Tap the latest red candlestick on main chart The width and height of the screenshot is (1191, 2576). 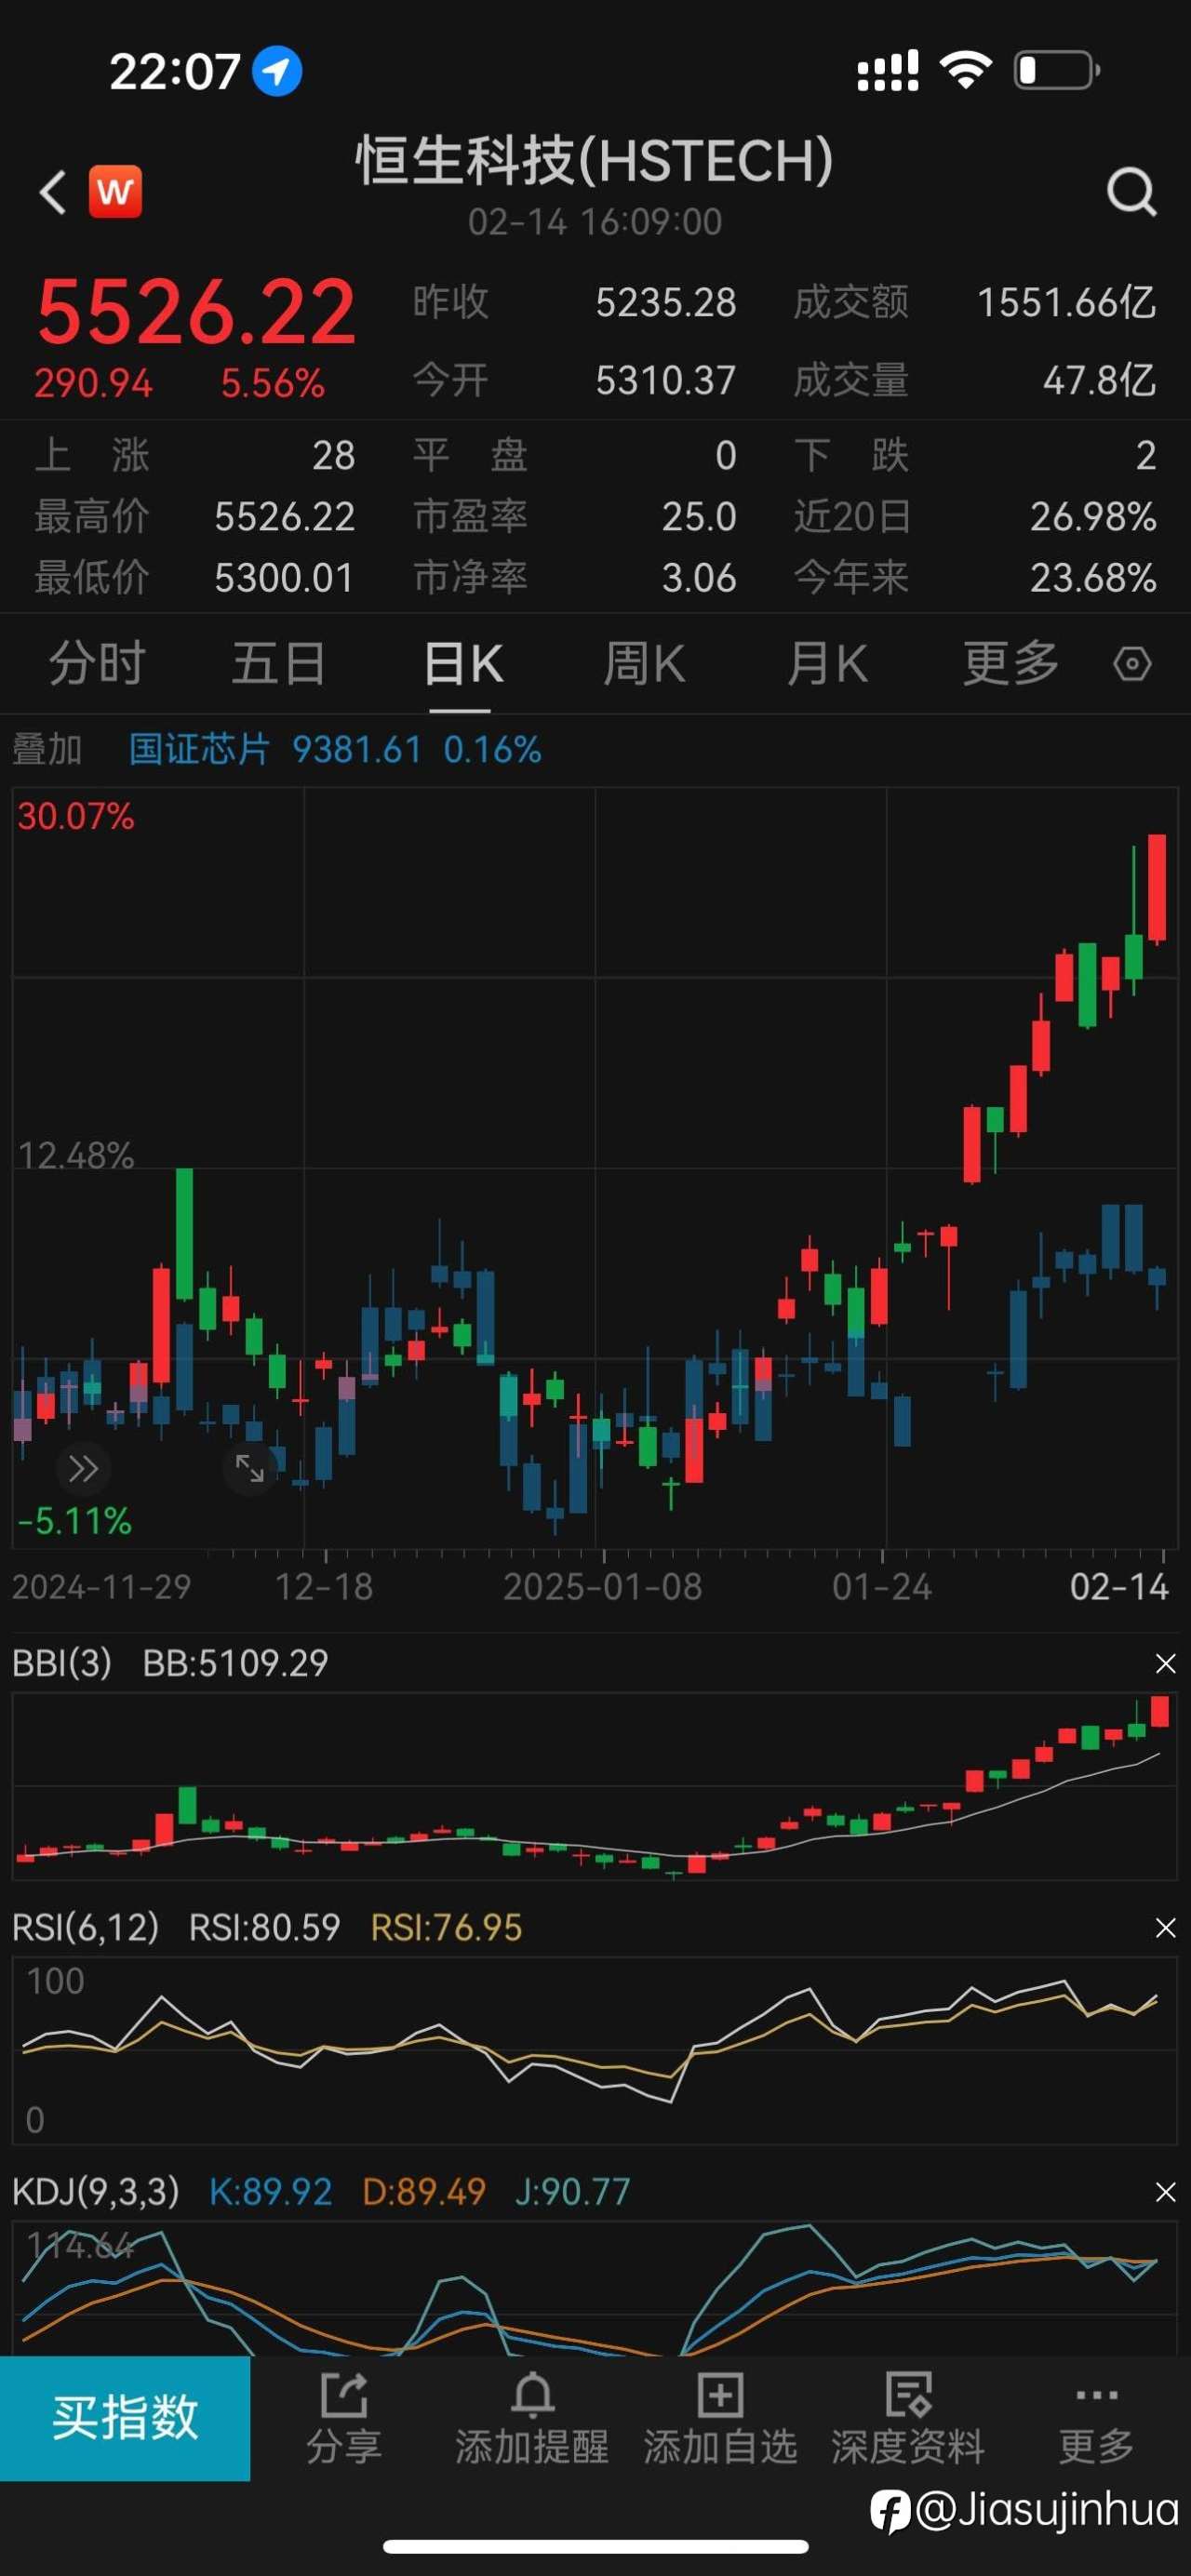click(1157, 888)
